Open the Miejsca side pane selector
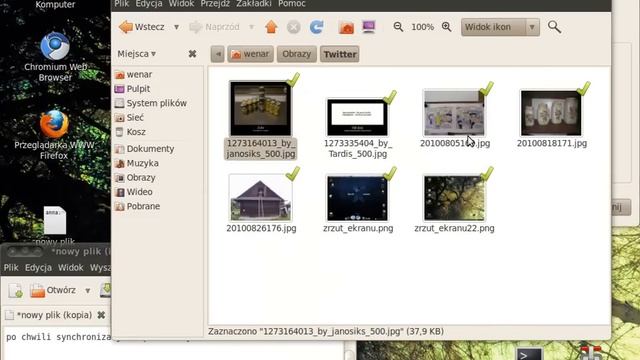The width and height of the screenshot is (640, 360). [137, 54]
